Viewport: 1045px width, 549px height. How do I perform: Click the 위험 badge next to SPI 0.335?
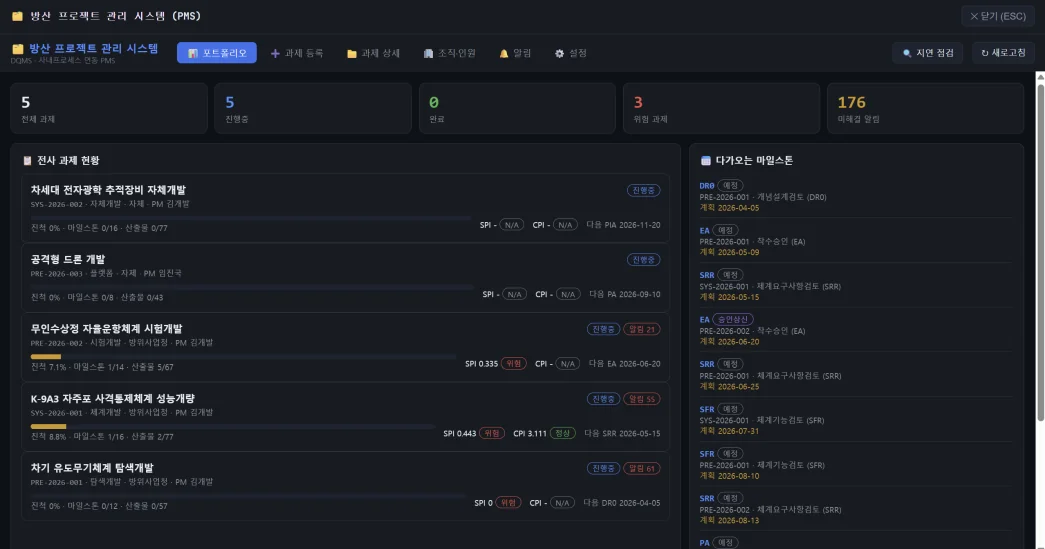[513, 364]
